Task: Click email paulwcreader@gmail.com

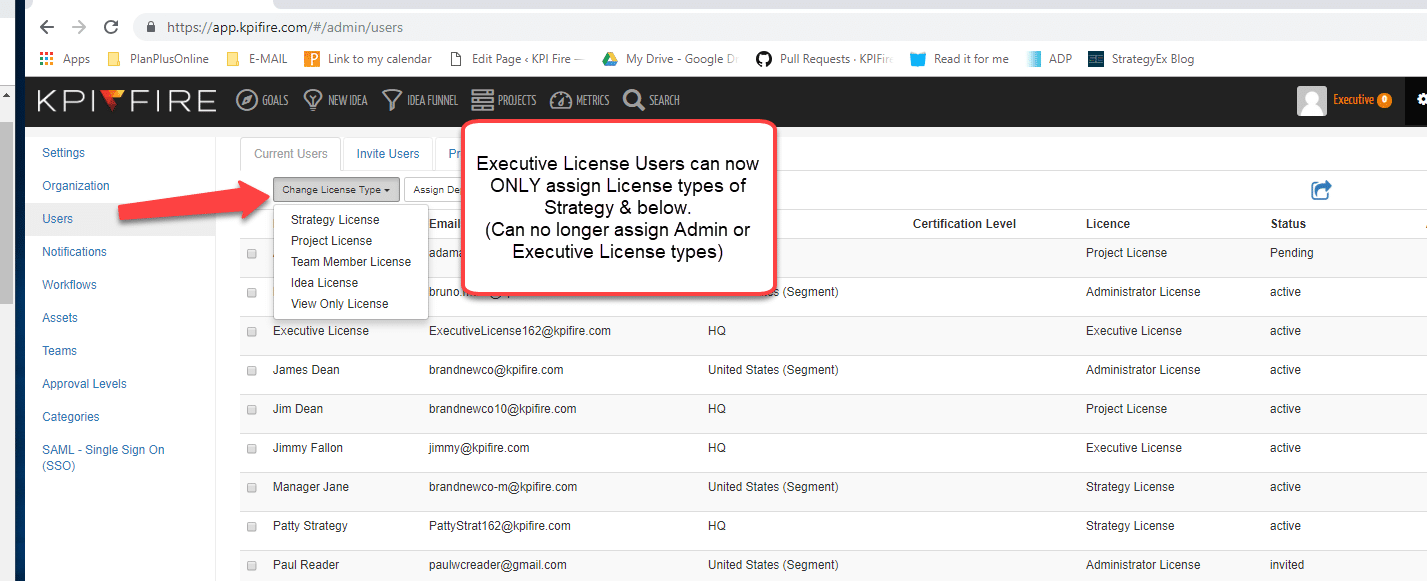Action: coord(498,565)
